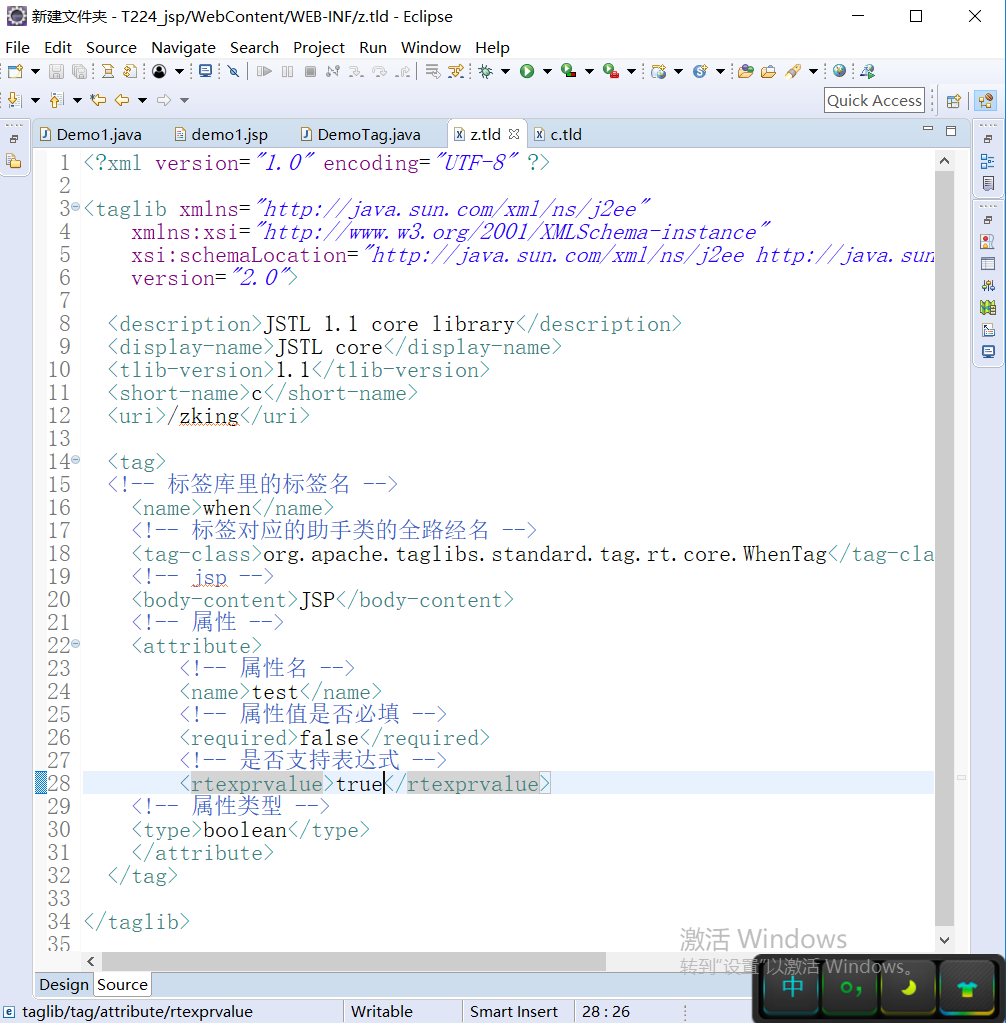Restore the left side view stack
Screen dimensions: 1006x1023
[x=14, y=139]
